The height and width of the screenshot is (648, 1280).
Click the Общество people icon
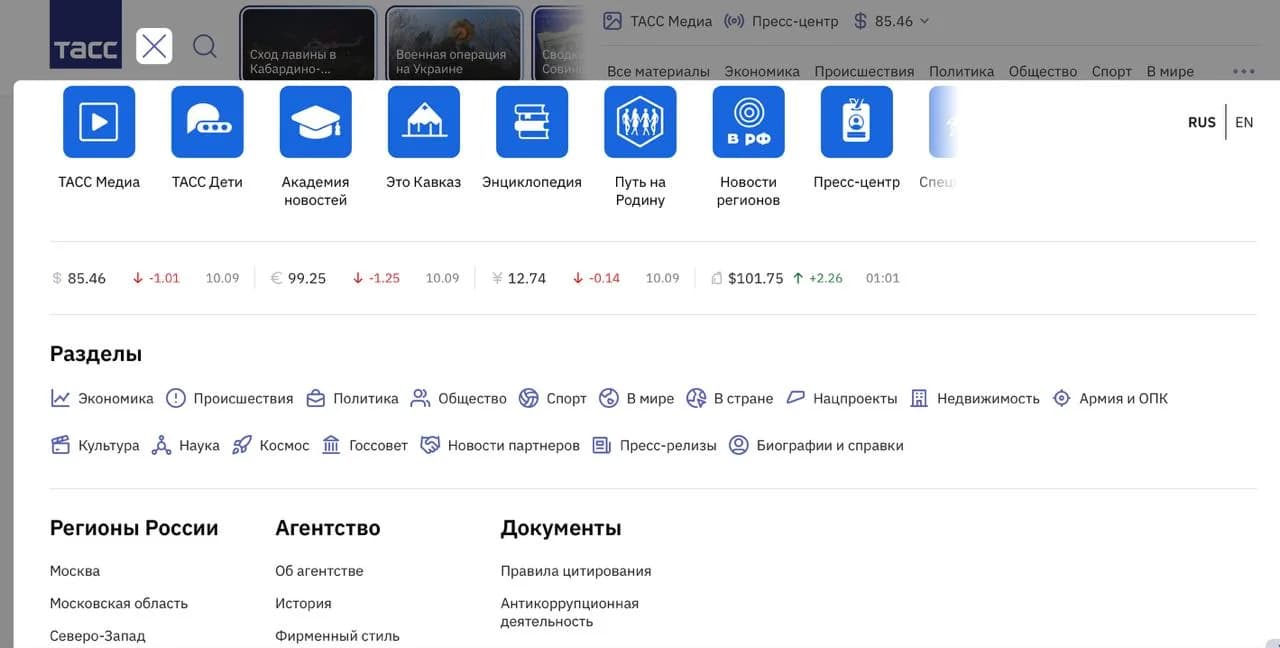pos(420,398)
